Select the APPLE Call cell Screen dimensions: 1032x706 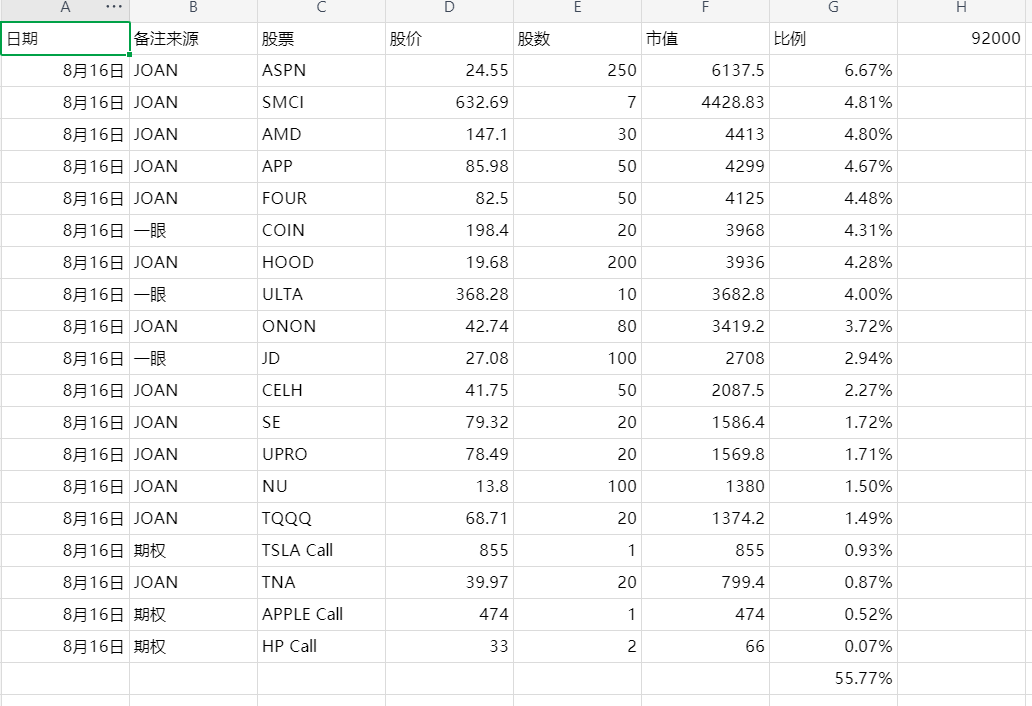tap(321, 615)
